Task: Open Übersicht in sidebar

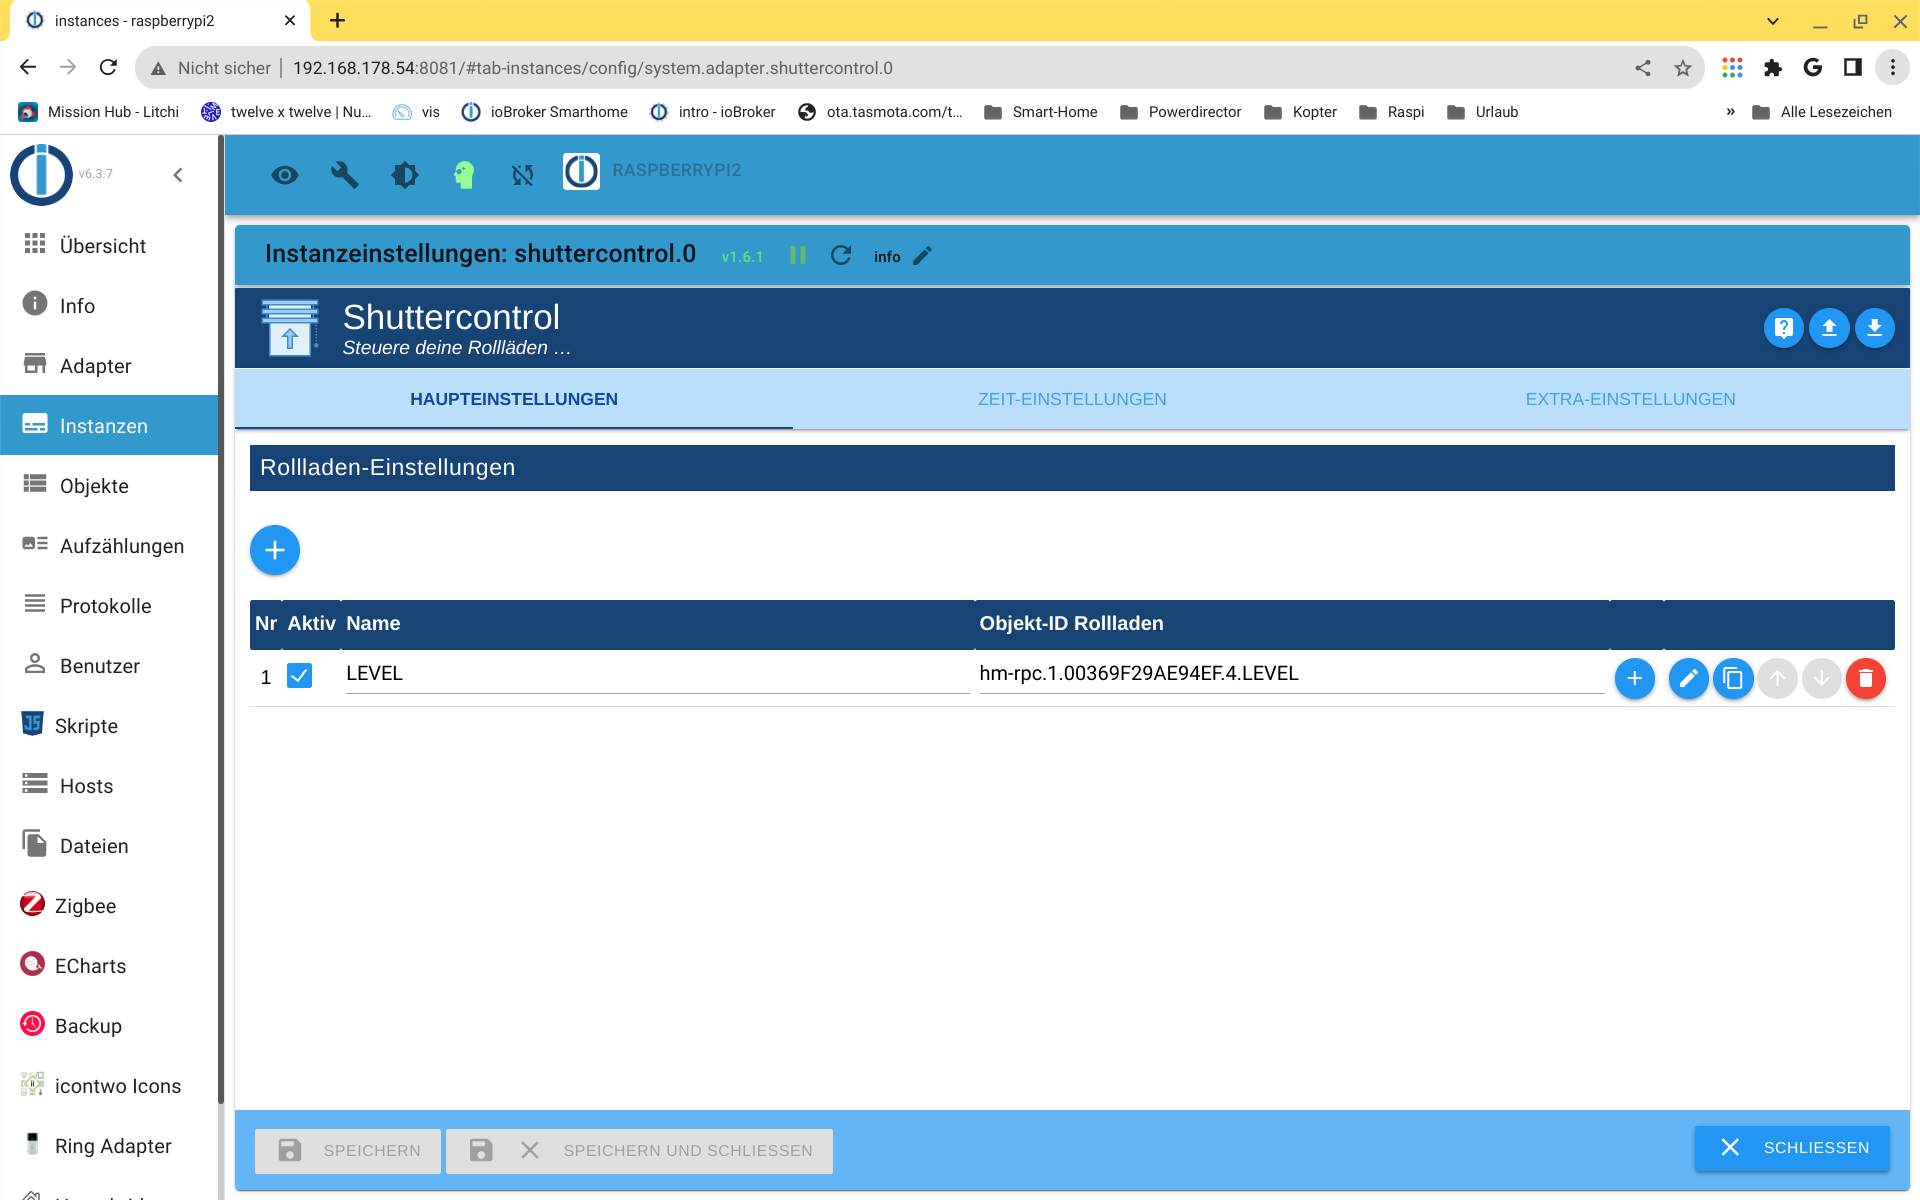Action: 109,246
